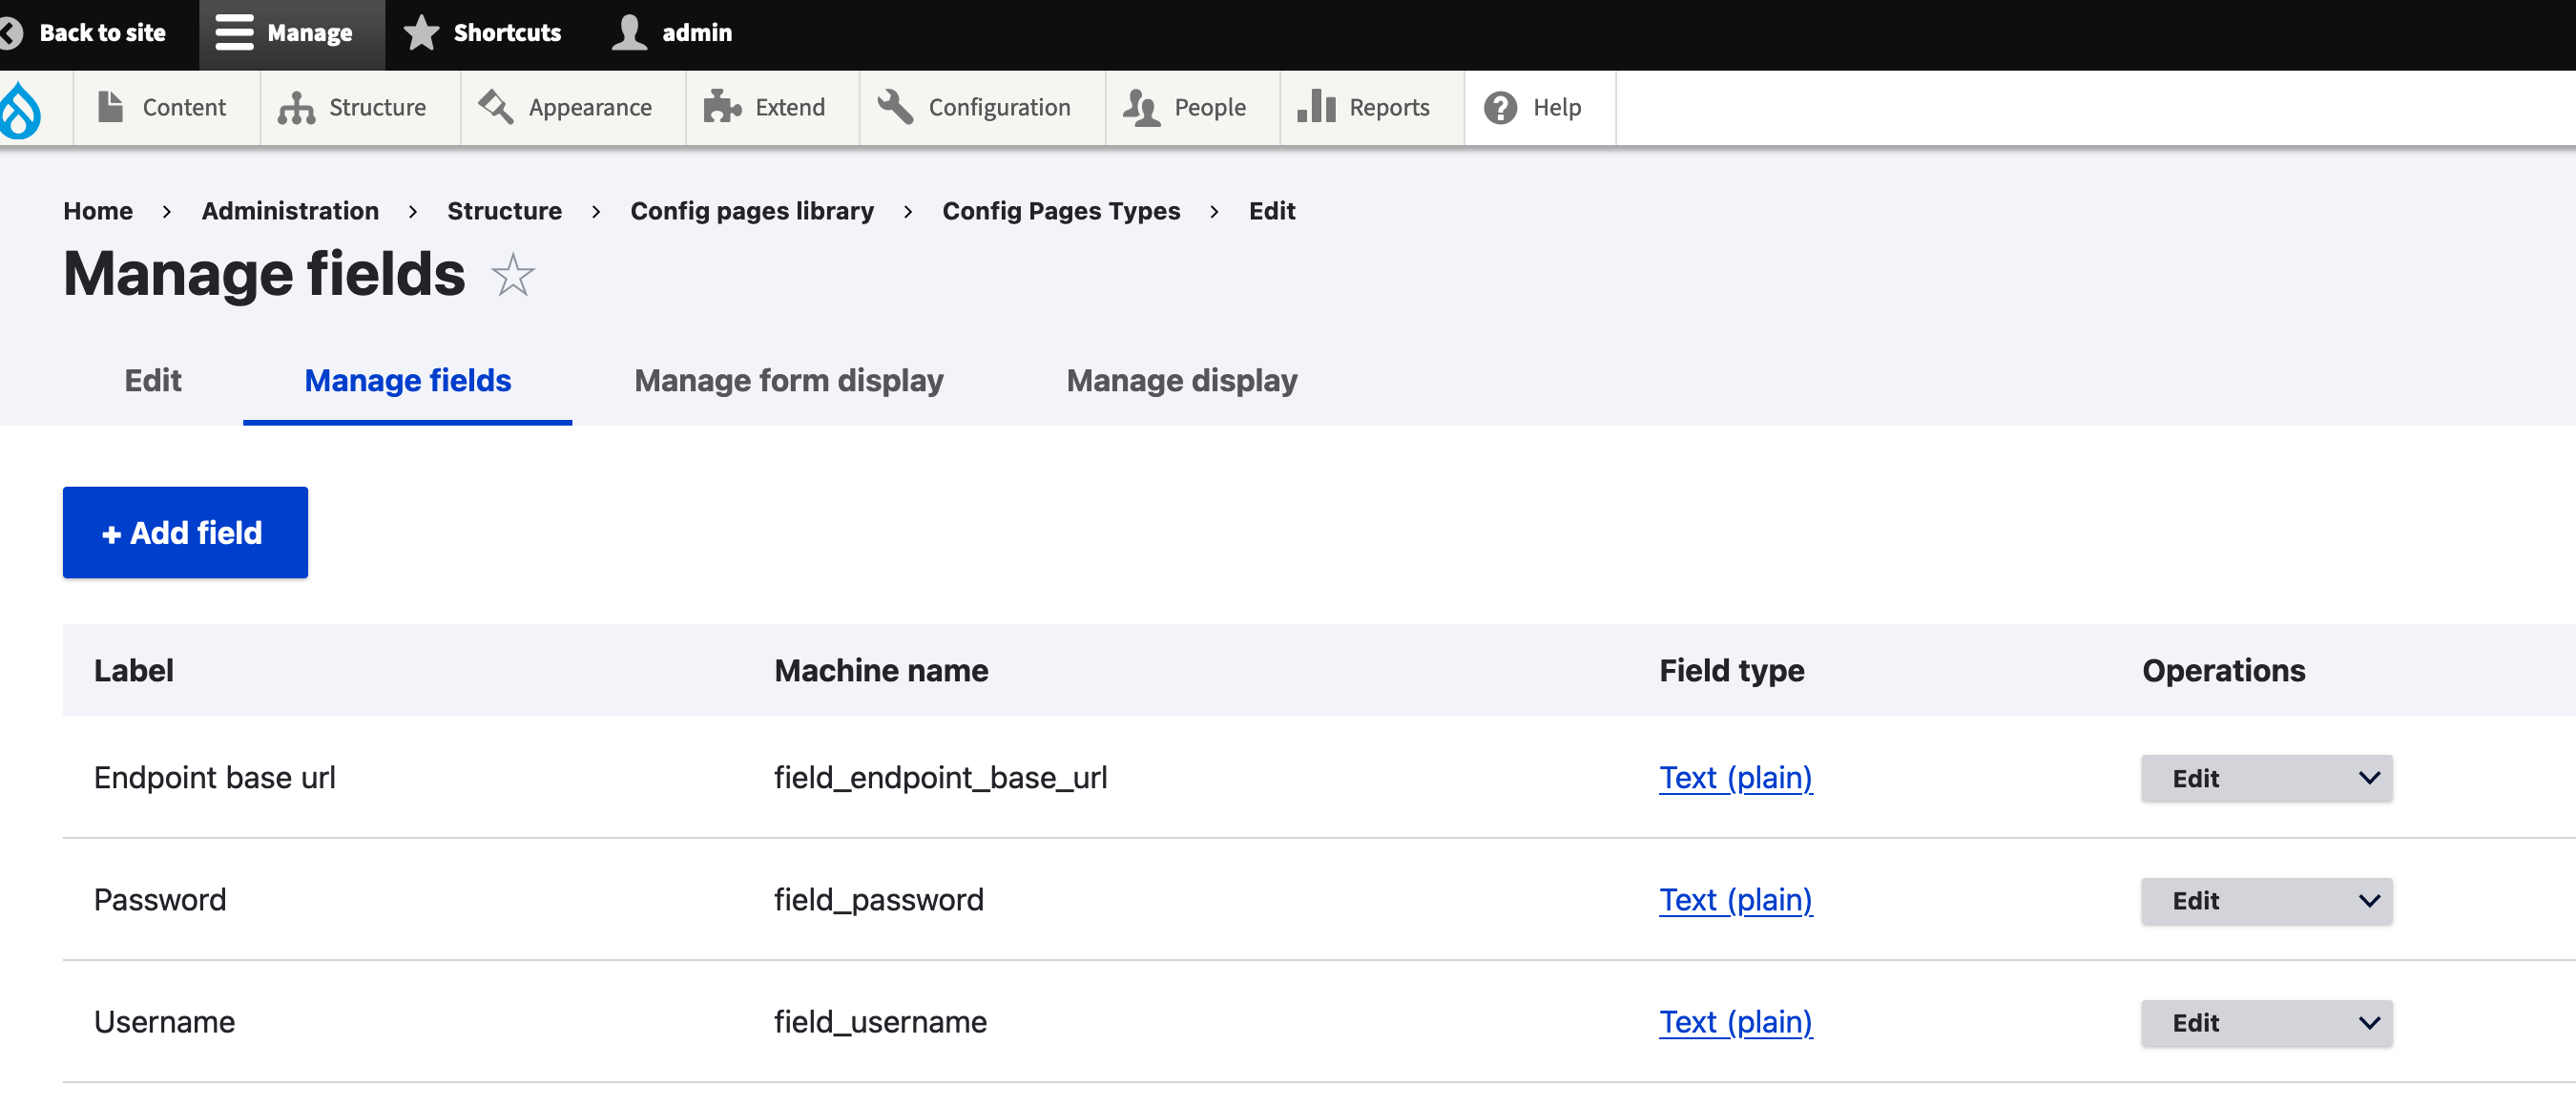Click the Password label cell
The width and height of the screenshot is (2576, 1107).
click(x=160, y=899)
